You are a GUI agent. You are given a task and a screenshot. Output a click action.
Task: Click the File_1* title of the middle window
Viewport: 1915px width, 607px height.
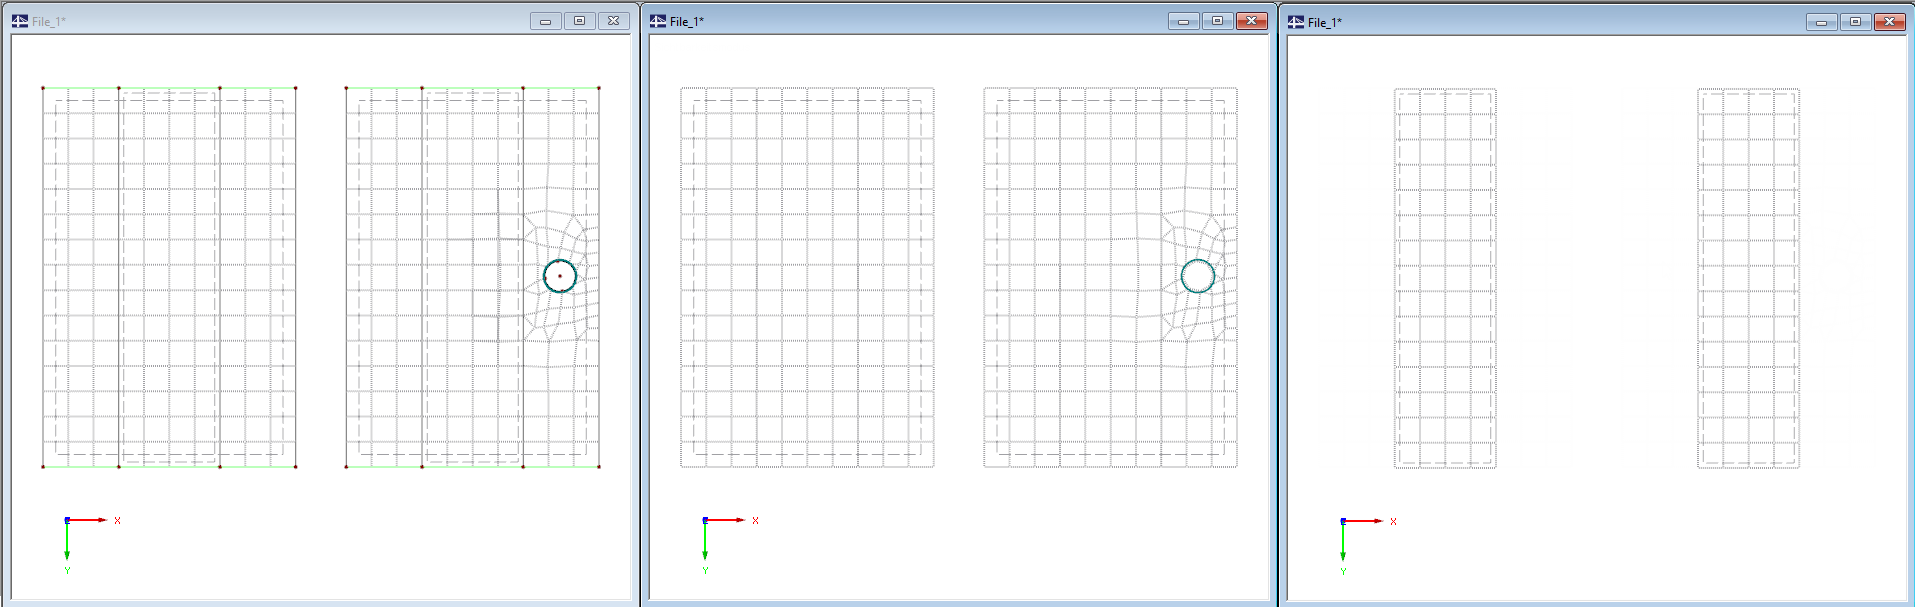[x=687, y=22]
